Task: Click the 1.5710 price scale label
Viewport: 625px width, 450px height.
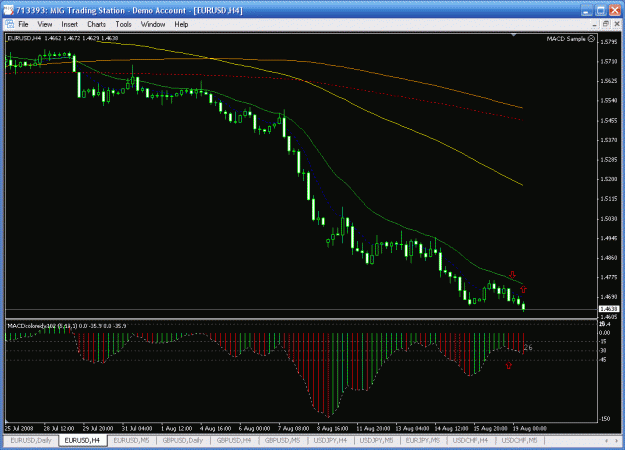Action: click(x=609, y=61)
